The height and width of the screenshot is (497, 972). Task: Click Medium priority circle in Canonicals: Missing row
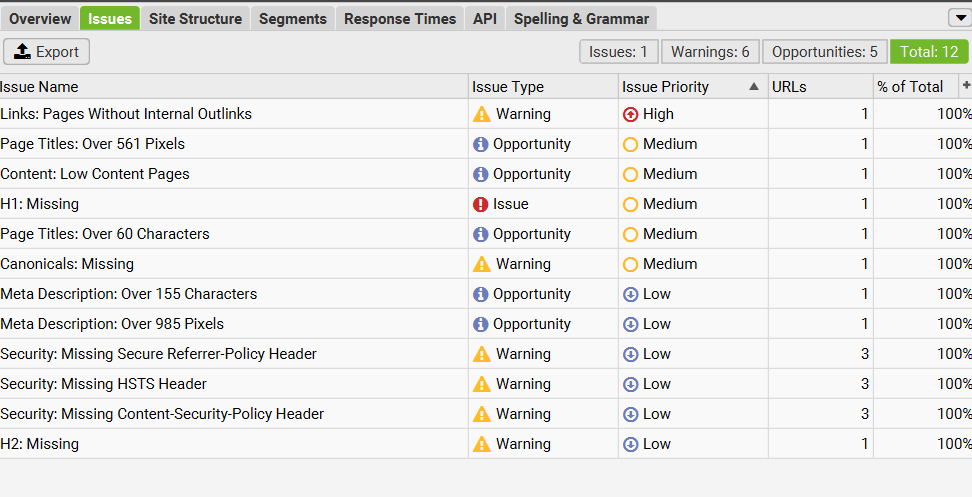click(x=630, y=264)
